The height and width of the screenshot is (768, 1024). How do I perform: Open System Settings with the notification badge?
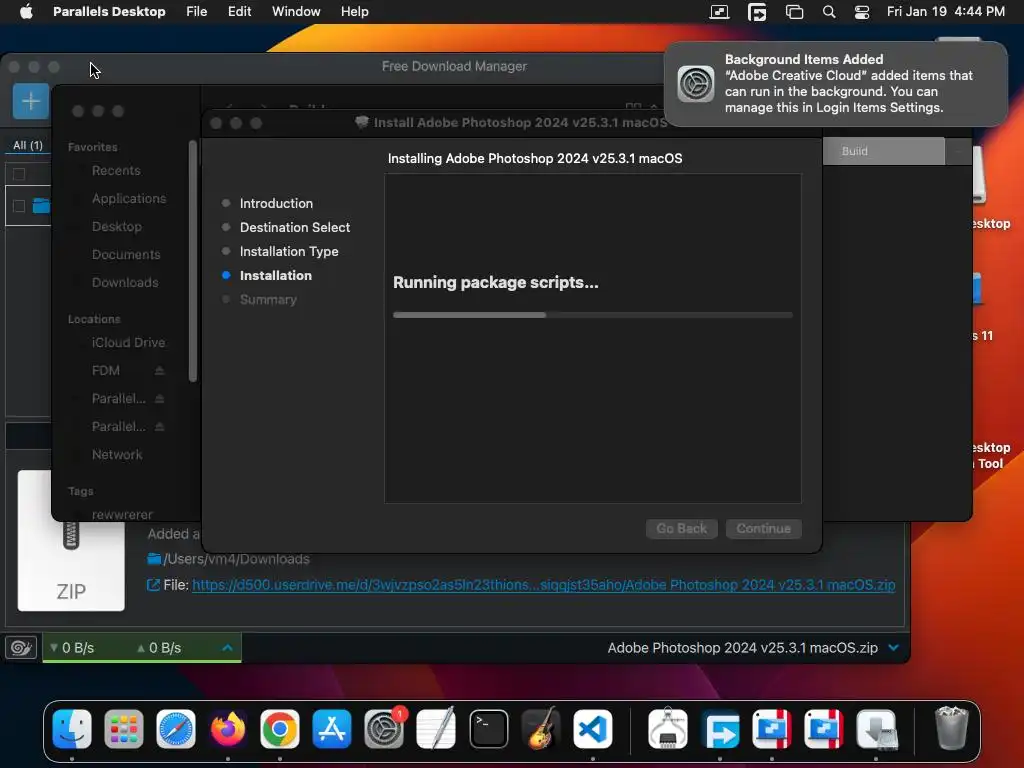(x=384, y=729)
